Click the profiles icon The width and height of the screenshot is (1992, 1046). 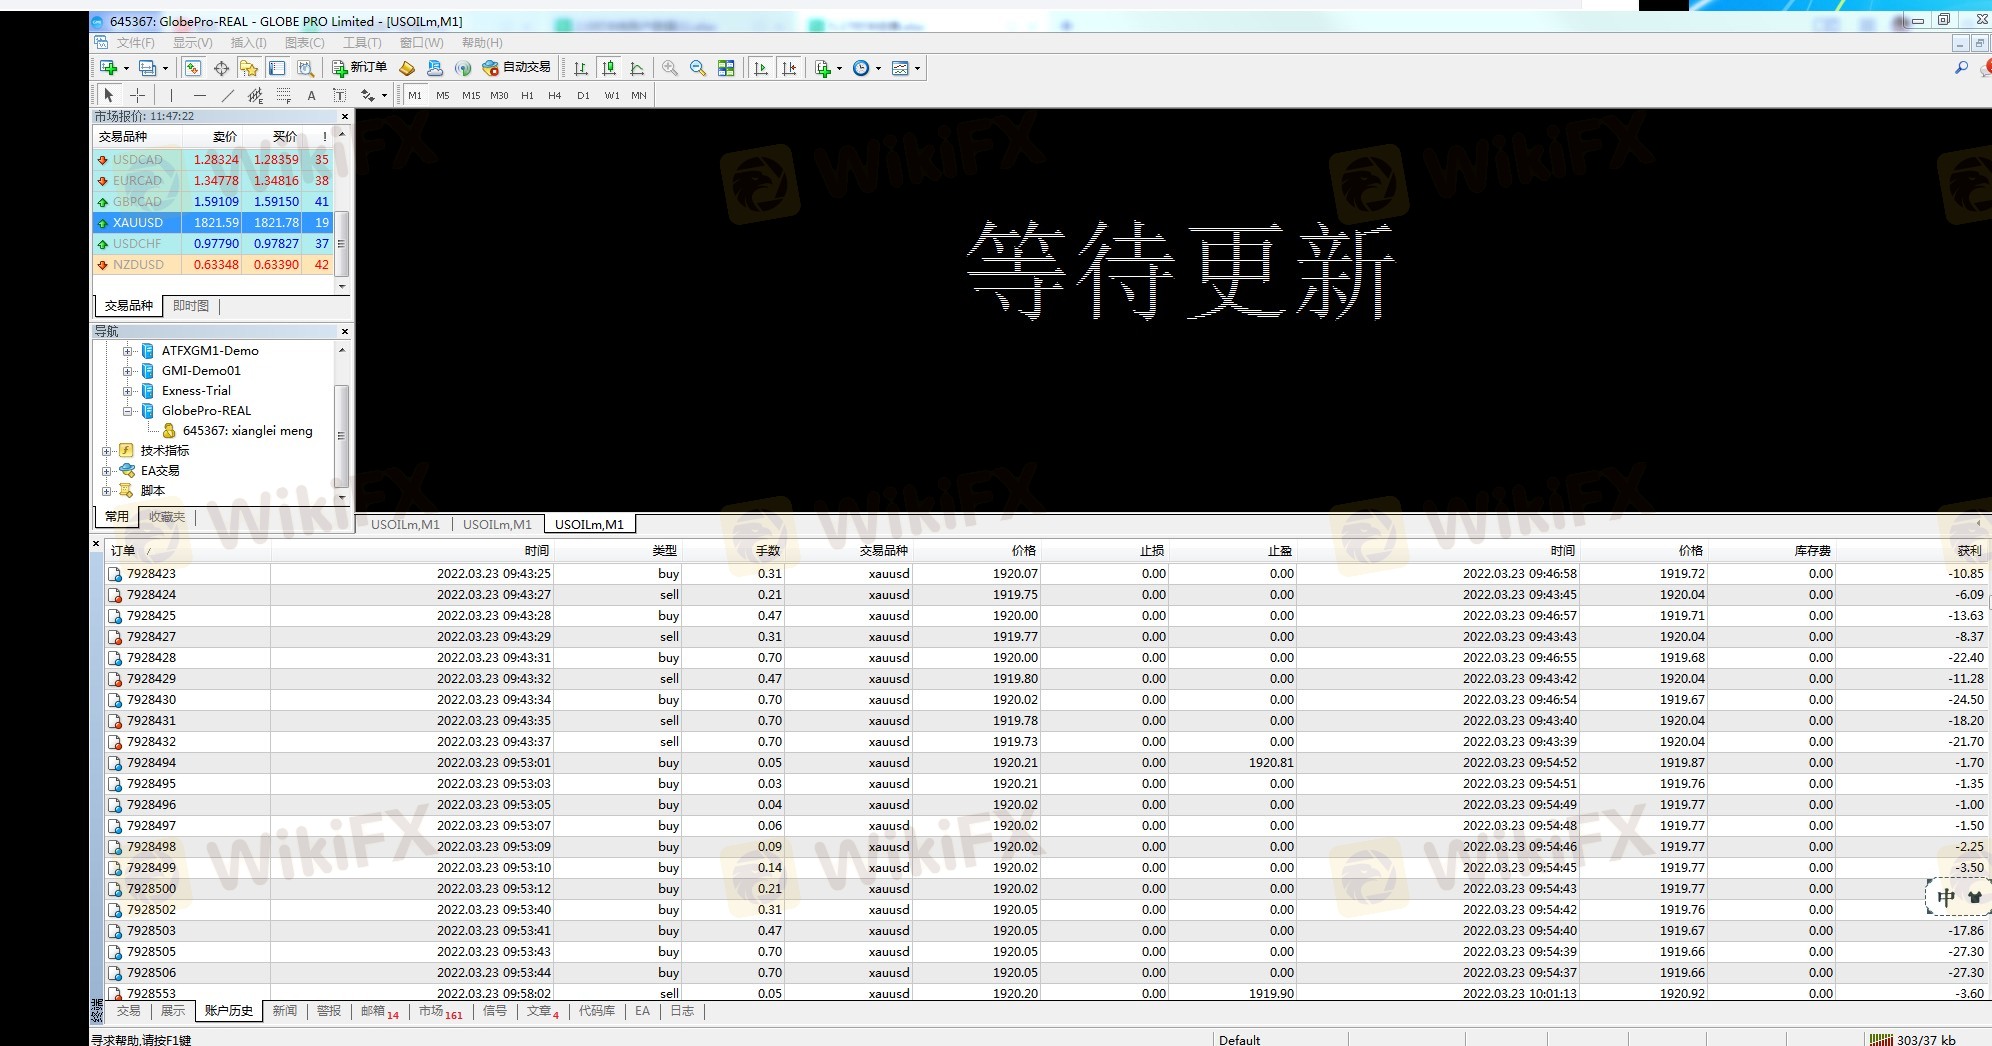point(147,68)
